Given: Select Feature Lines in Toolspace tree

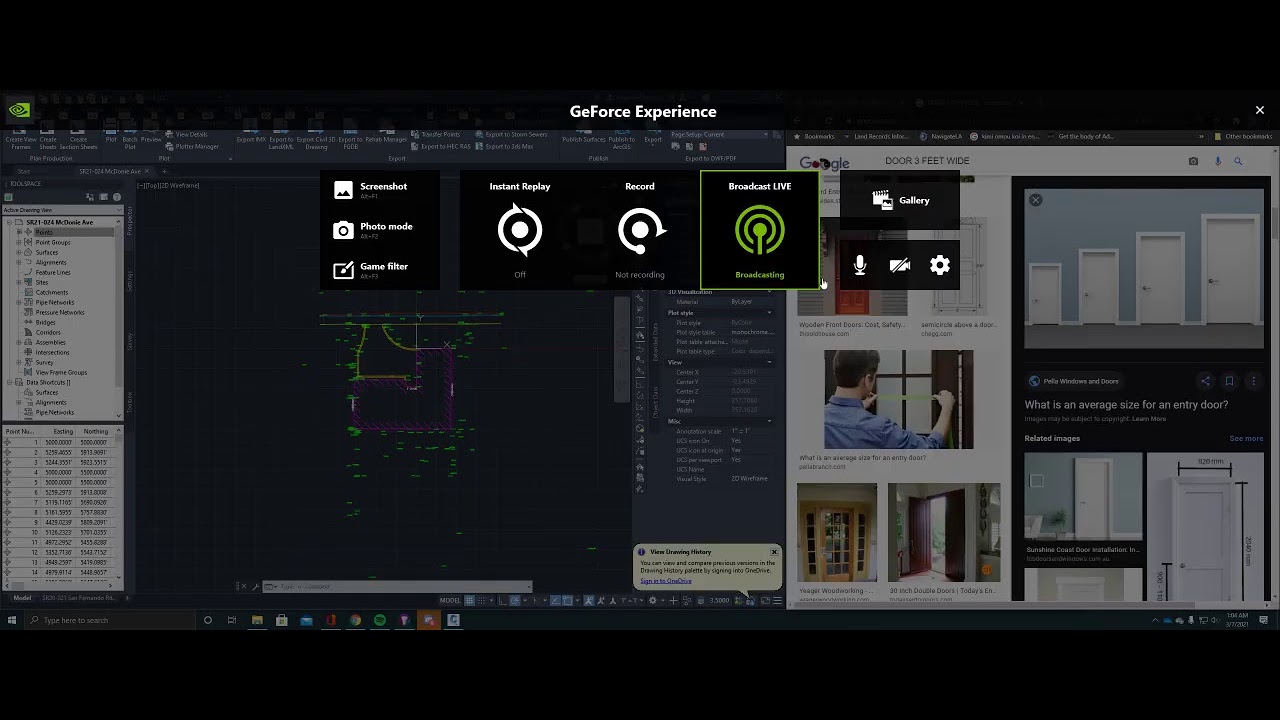Looking at the screenshot, I should coord(53,272).
